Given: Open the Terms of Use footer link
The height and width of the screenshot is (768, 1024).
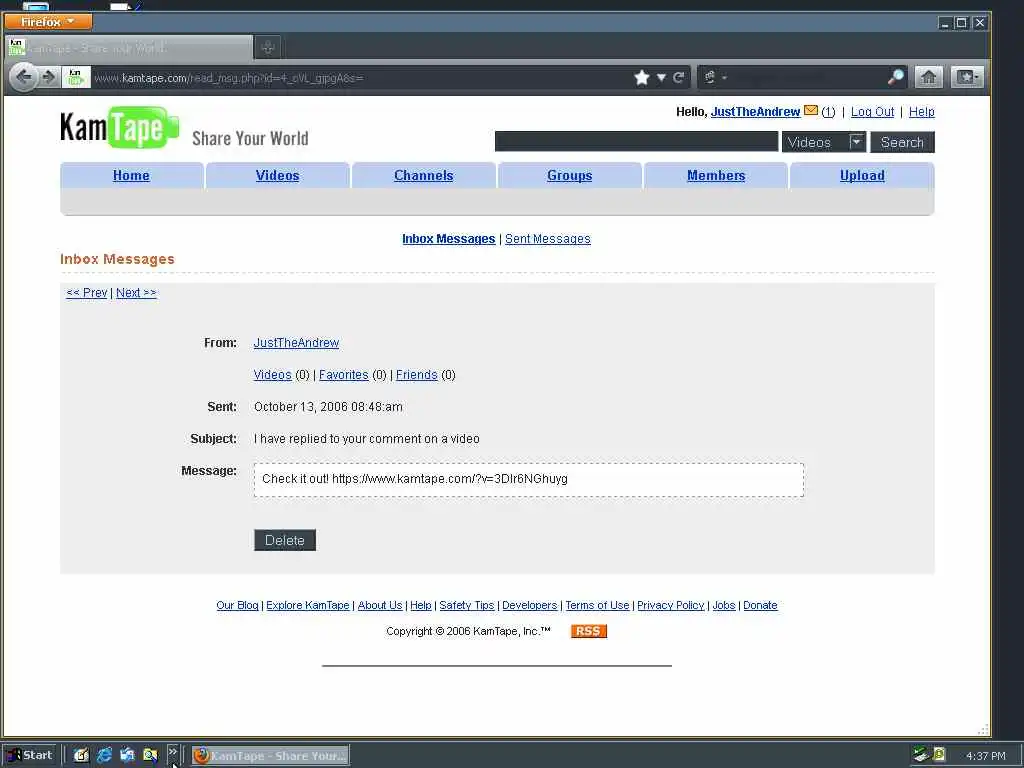Looking at the screenshot, I should click(598, 605).
